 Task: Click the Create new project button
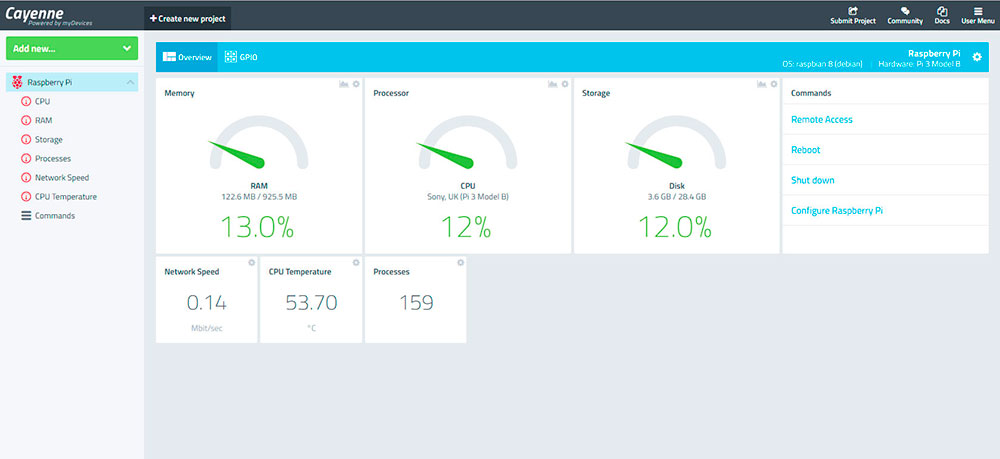click(x=188, y=18)
